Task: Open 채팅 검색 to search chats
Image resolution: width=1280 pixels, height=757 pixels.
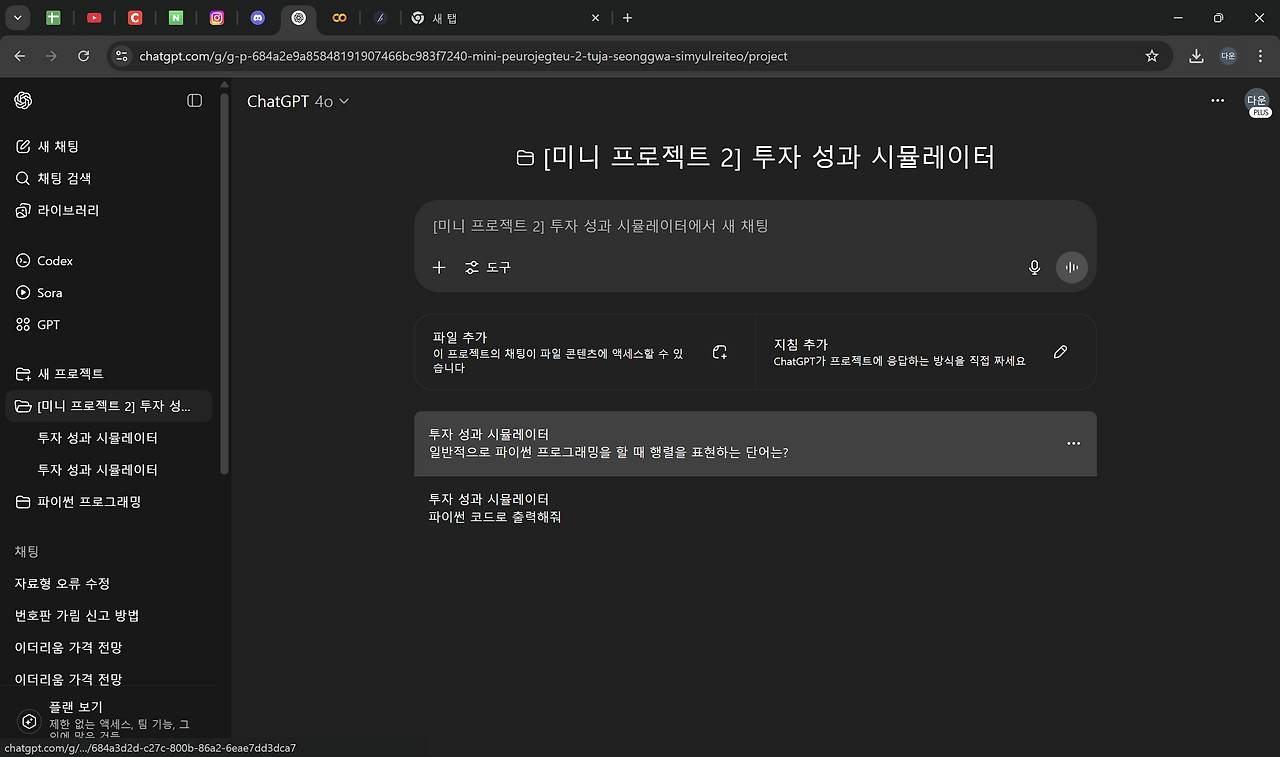Action: pyautogui.click(x=109, y=178)
